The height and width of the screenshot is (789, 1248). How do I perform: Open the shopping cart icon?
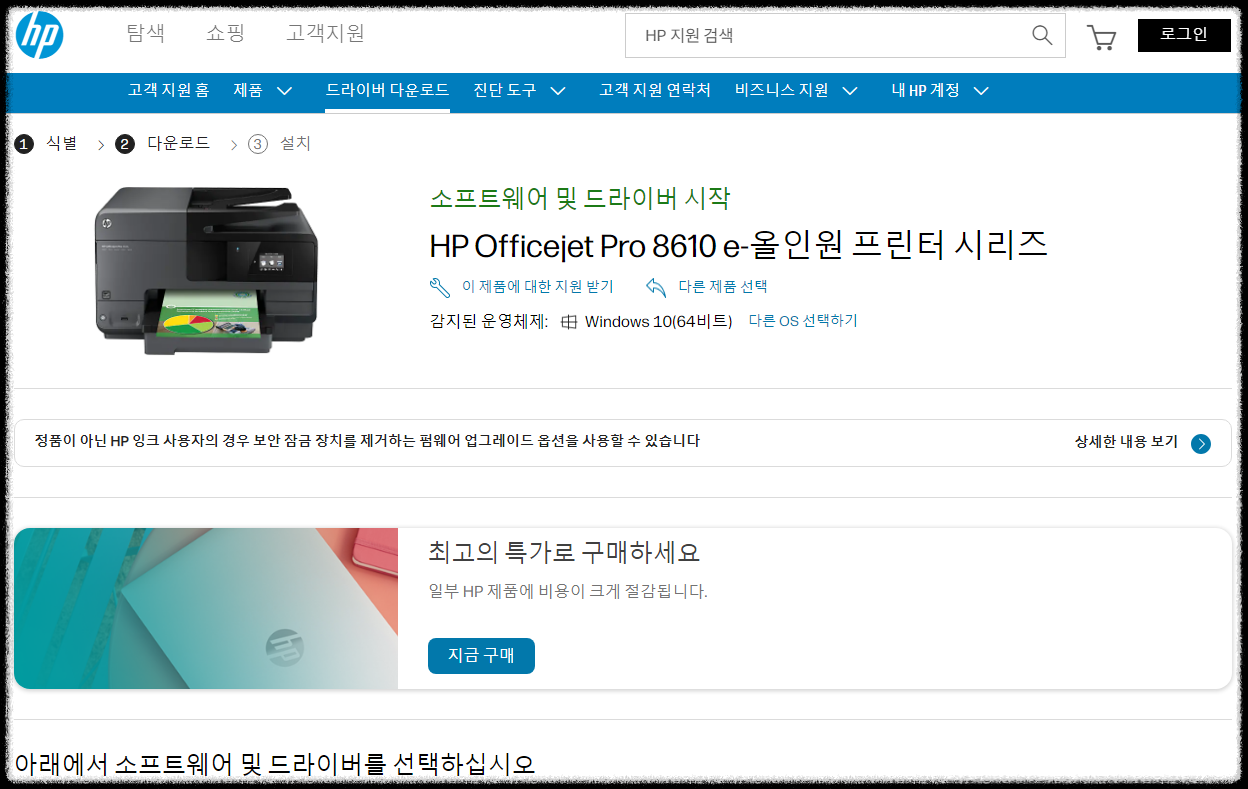1102,36
